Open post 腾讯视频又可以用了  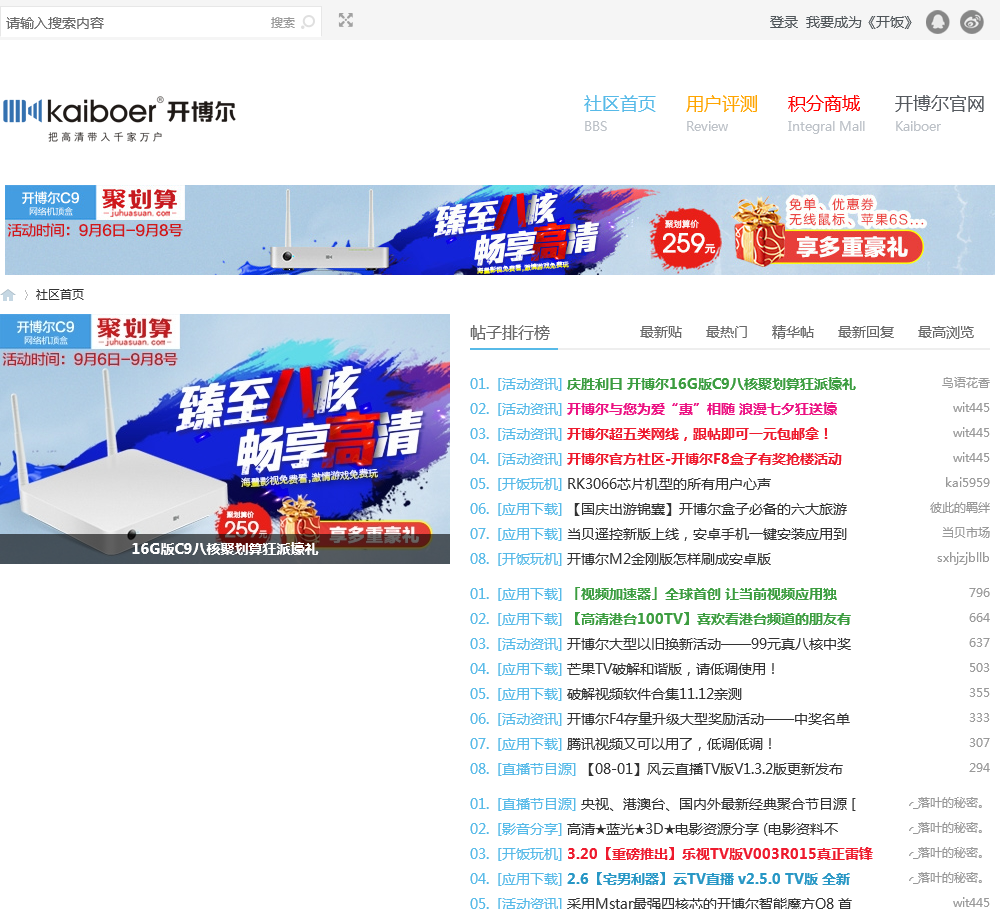[670, 744]
